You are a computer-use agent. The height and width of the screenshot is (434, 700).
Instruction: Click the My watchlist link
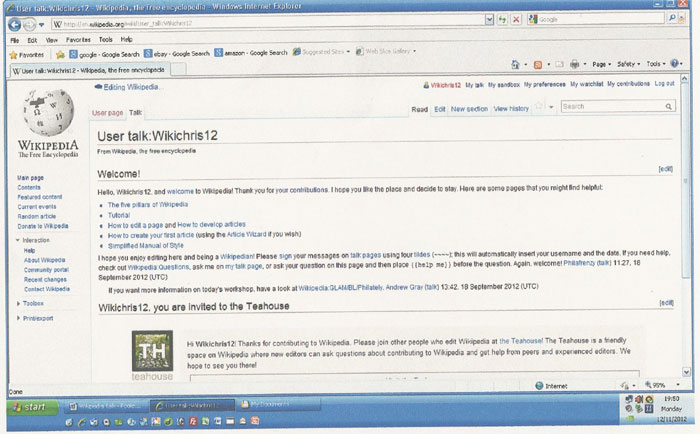click(587, 84)
